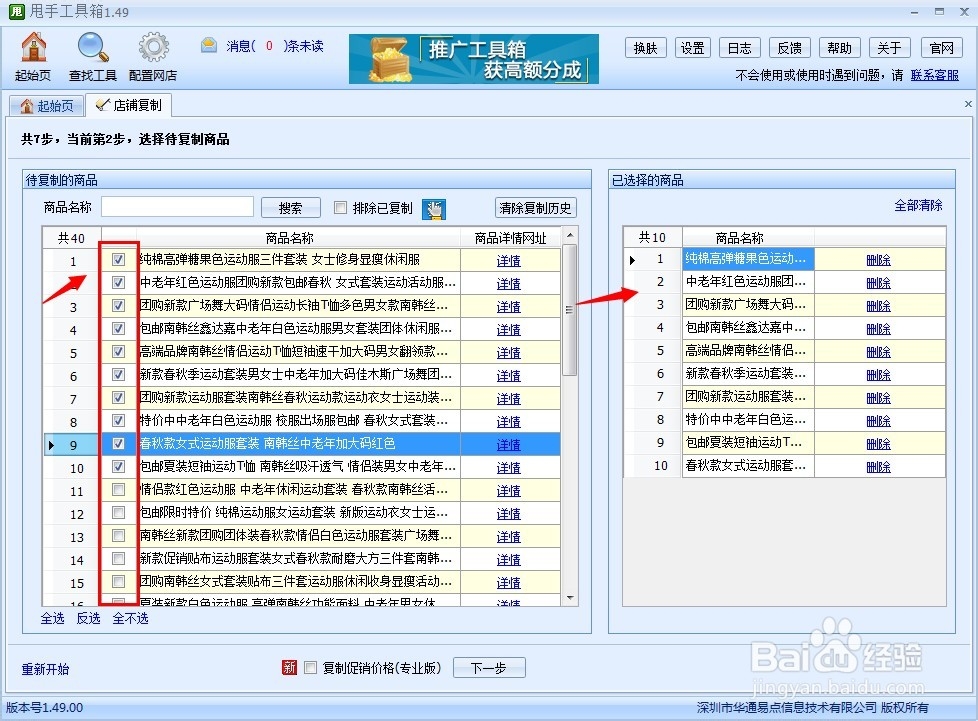This screenshot has width=978, height=721.
Task: Click the 重新开始 link
Action: click(x=46, y=669)
